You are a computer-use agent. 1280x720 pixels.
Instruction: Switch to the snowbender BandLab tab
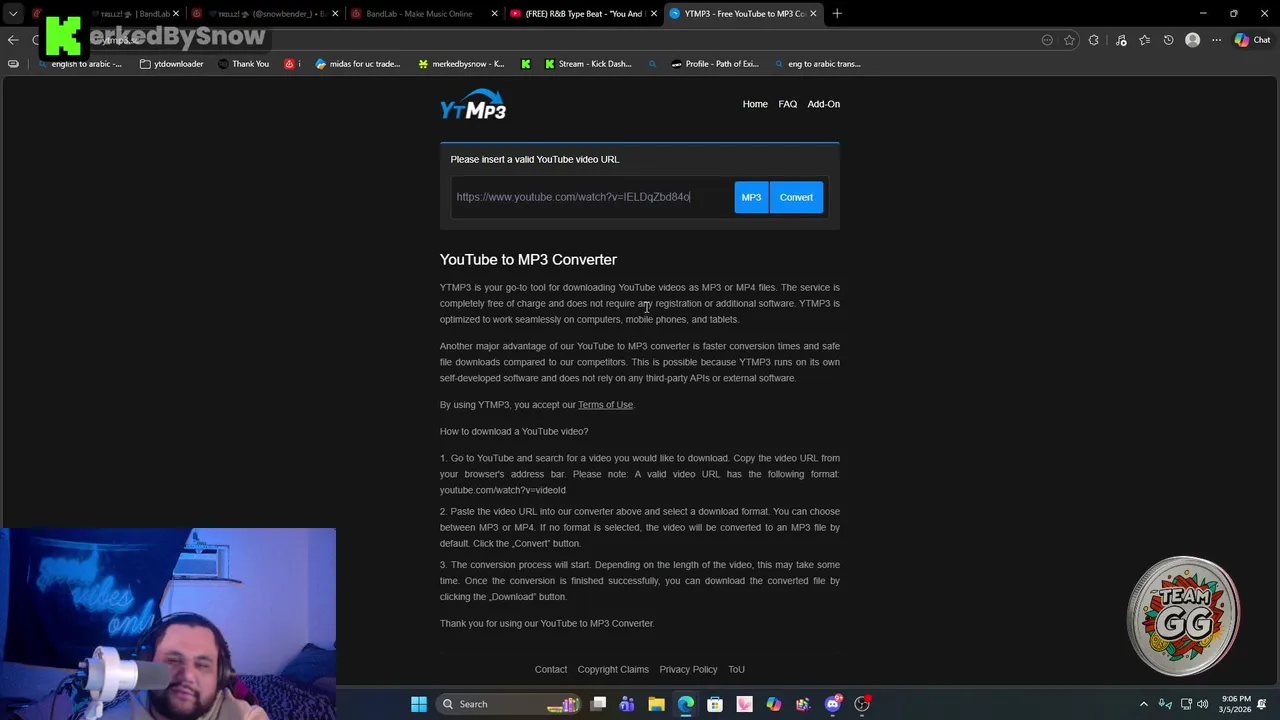pos(264,14)
